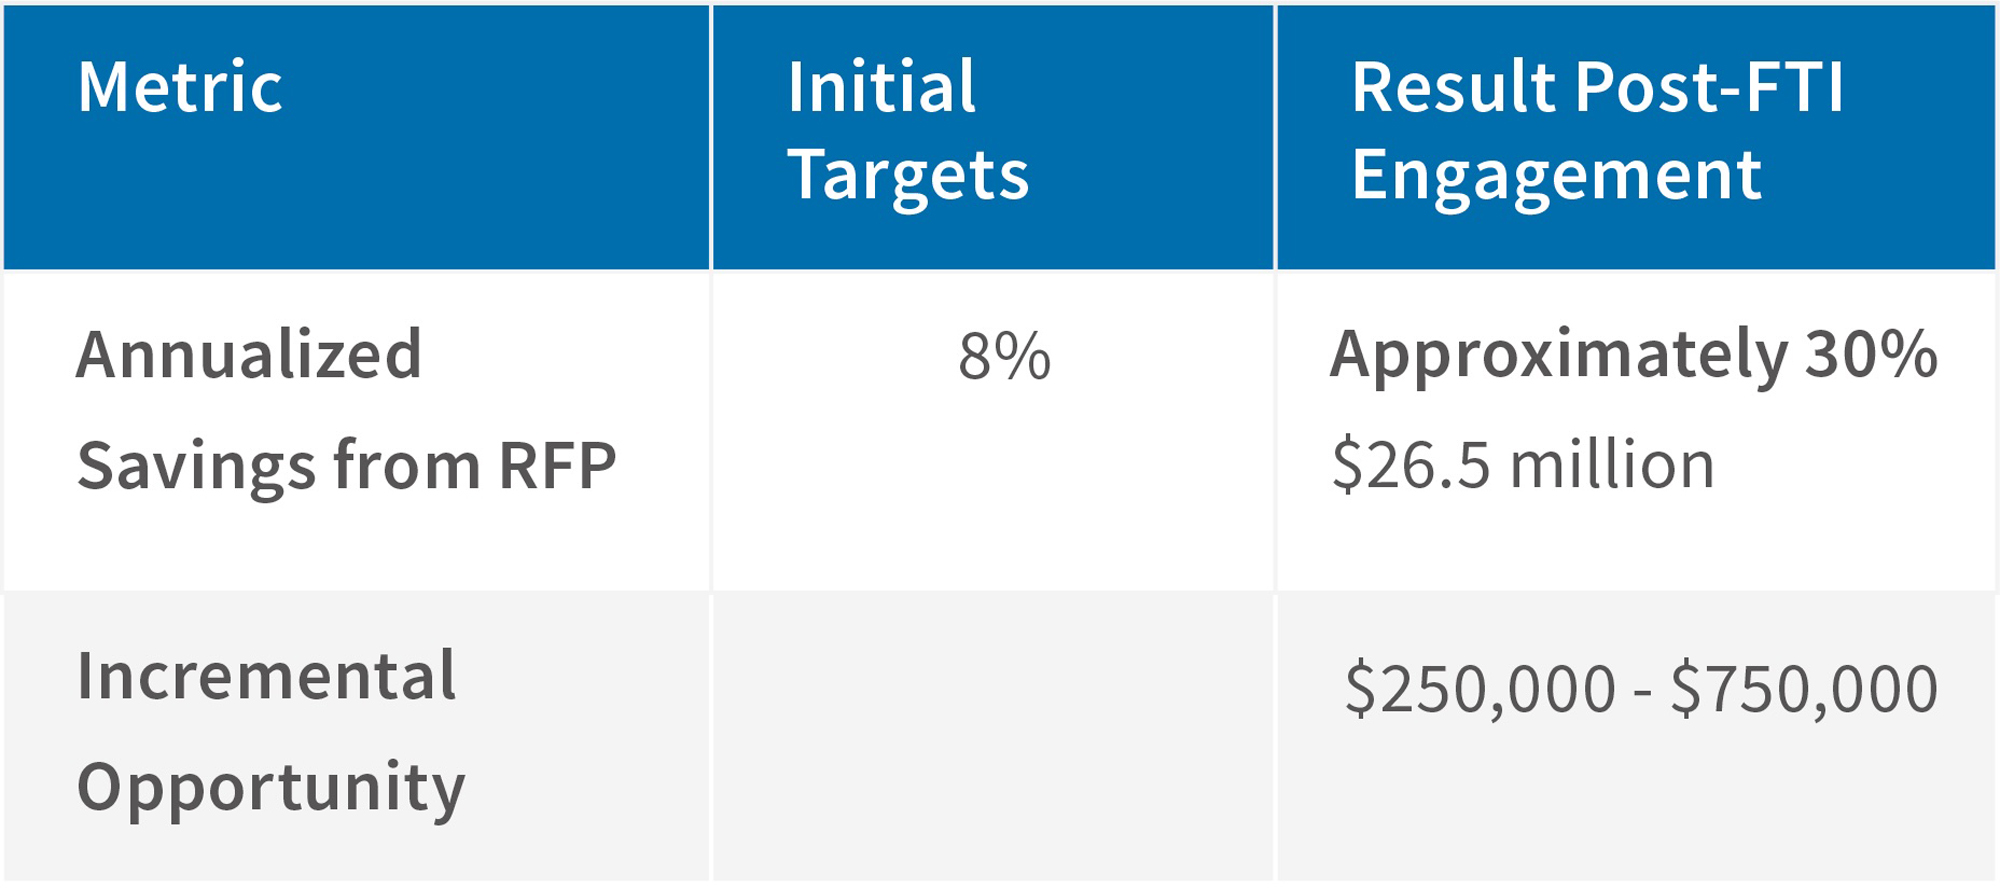Click the empty Initial Targets cell for Incremental Opportunity
The width and height of the screenshot is (2000, 888).
tap(993, 737)
